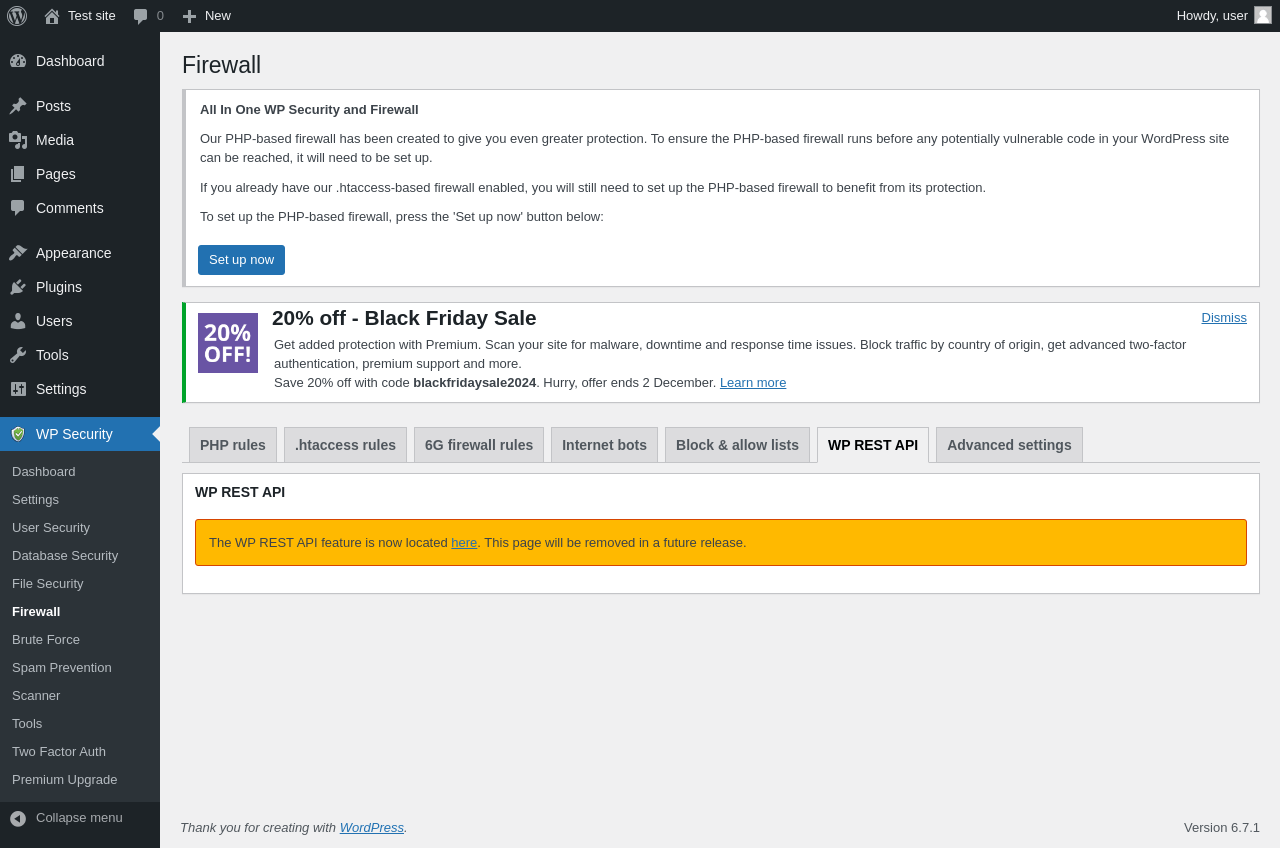The image size is (1280, 848).
Task: Click the comments bubble icon in admin bar
Action: coord(141,16)
